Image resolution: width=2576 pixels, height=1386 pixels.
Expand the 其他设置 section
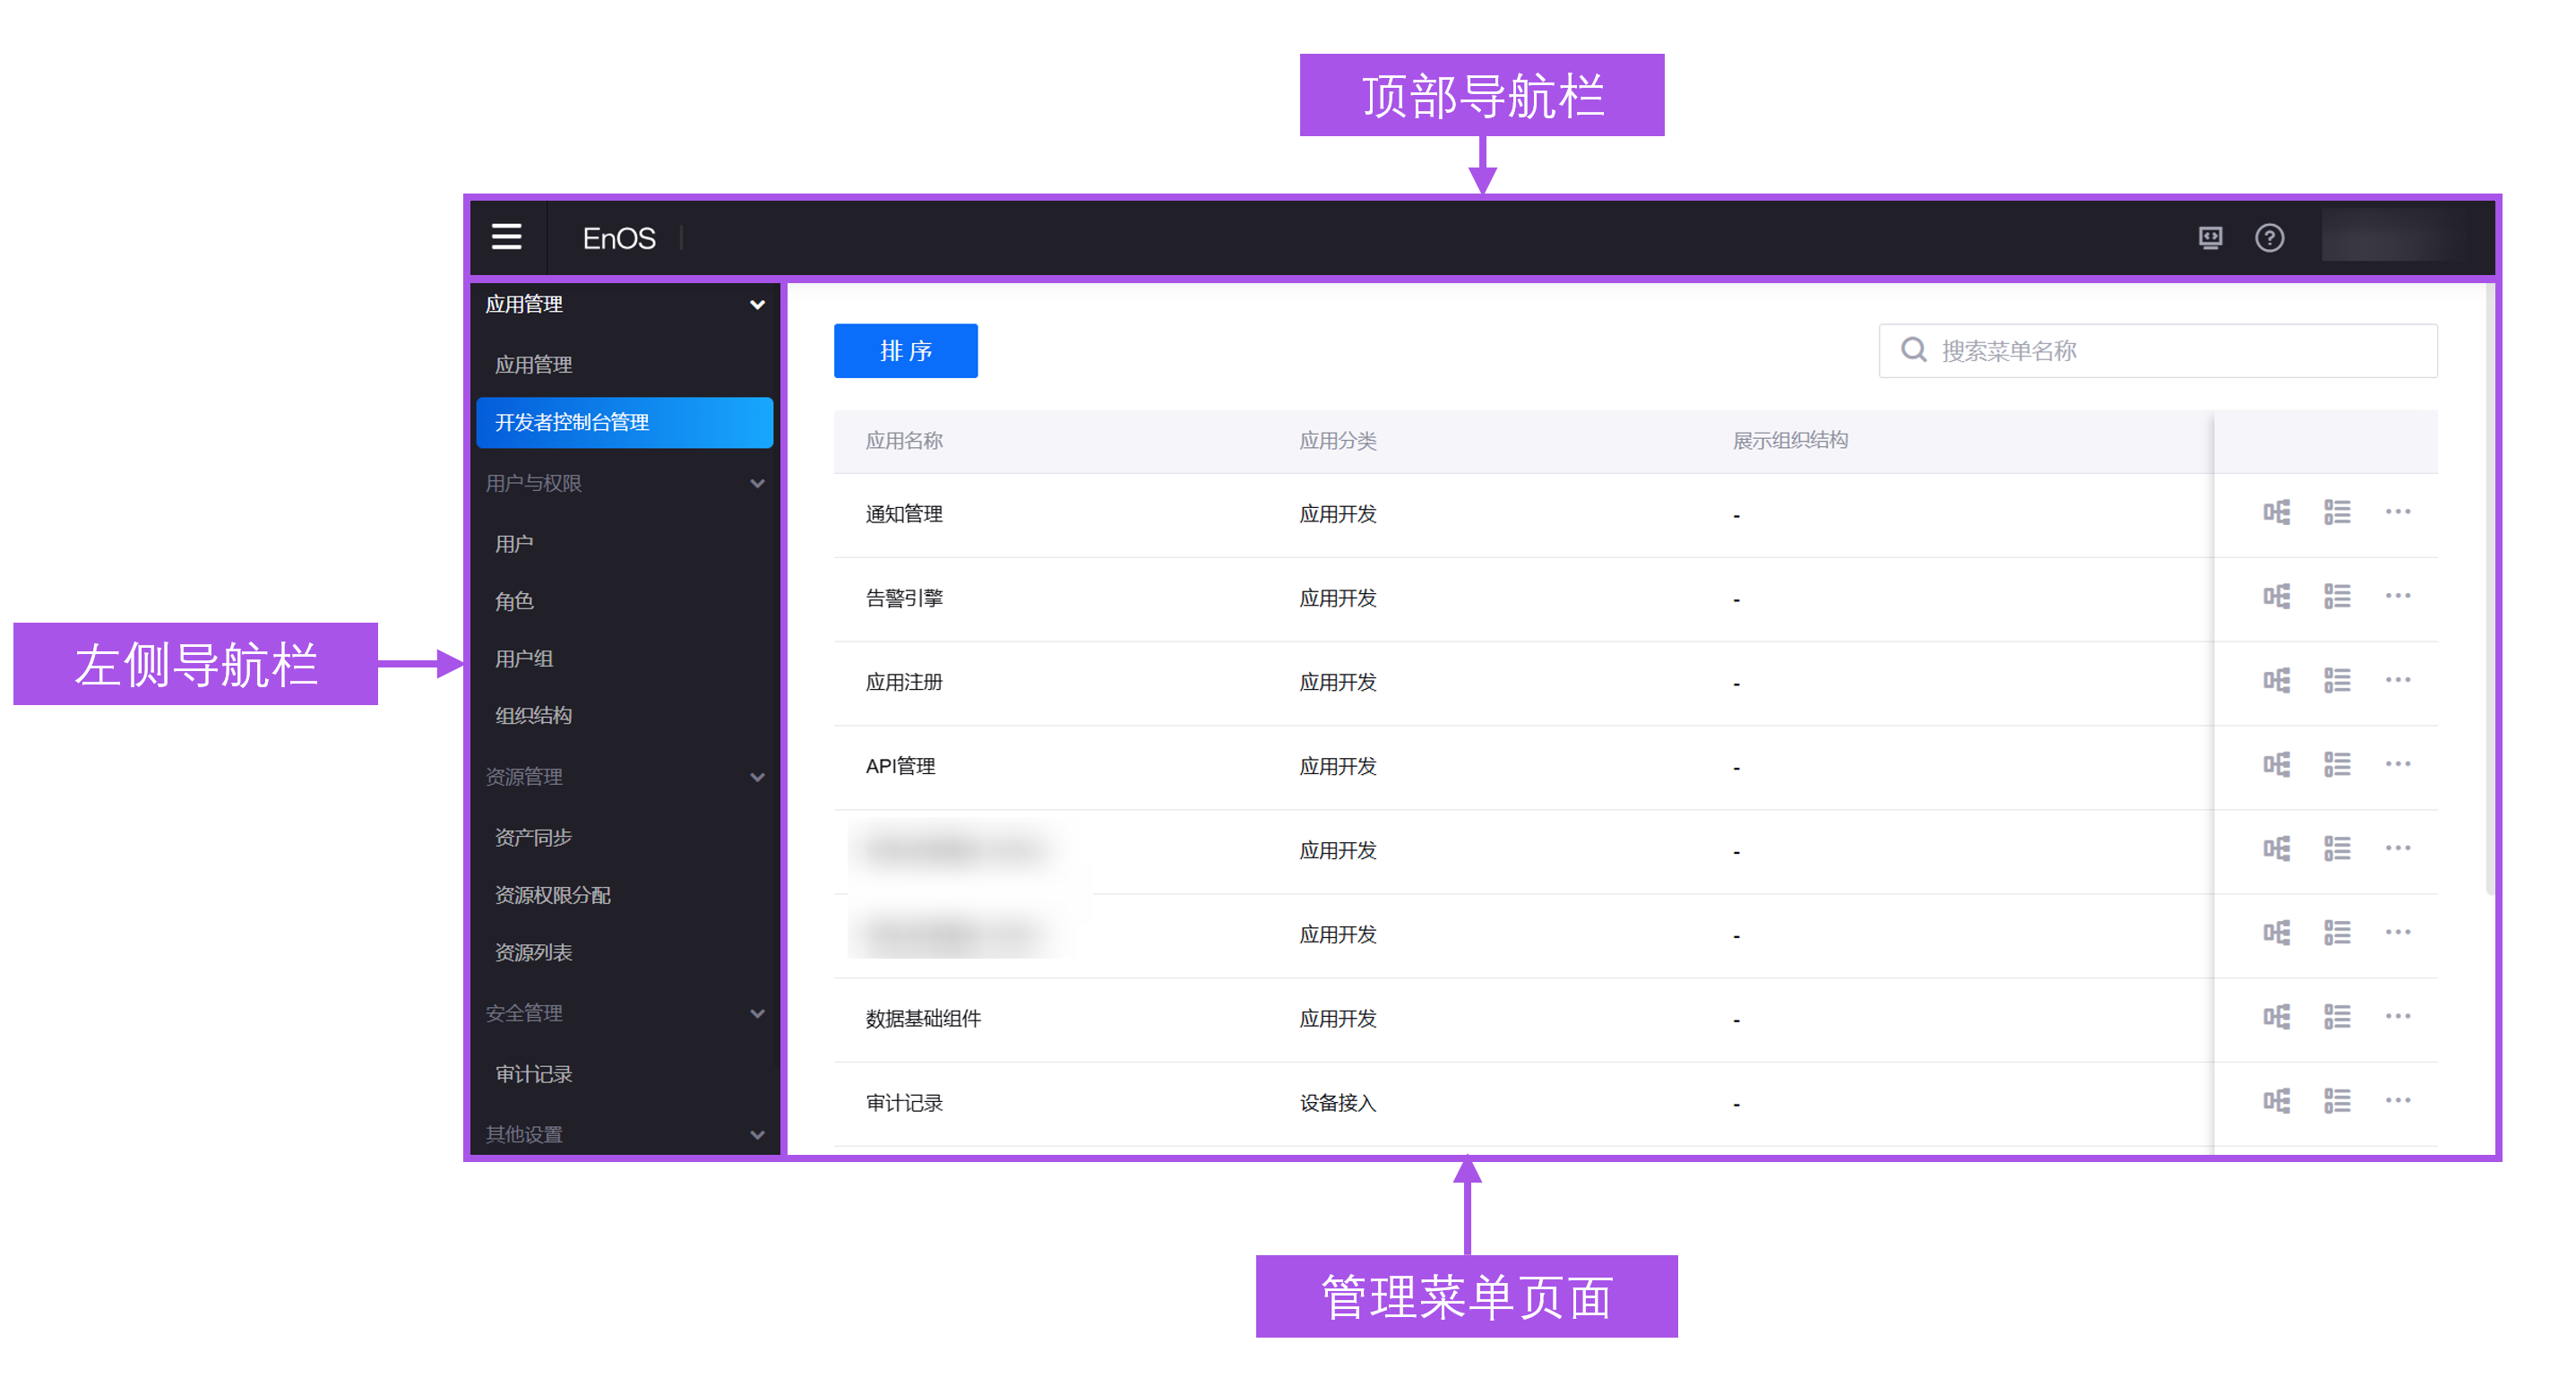coord(757,1135)
